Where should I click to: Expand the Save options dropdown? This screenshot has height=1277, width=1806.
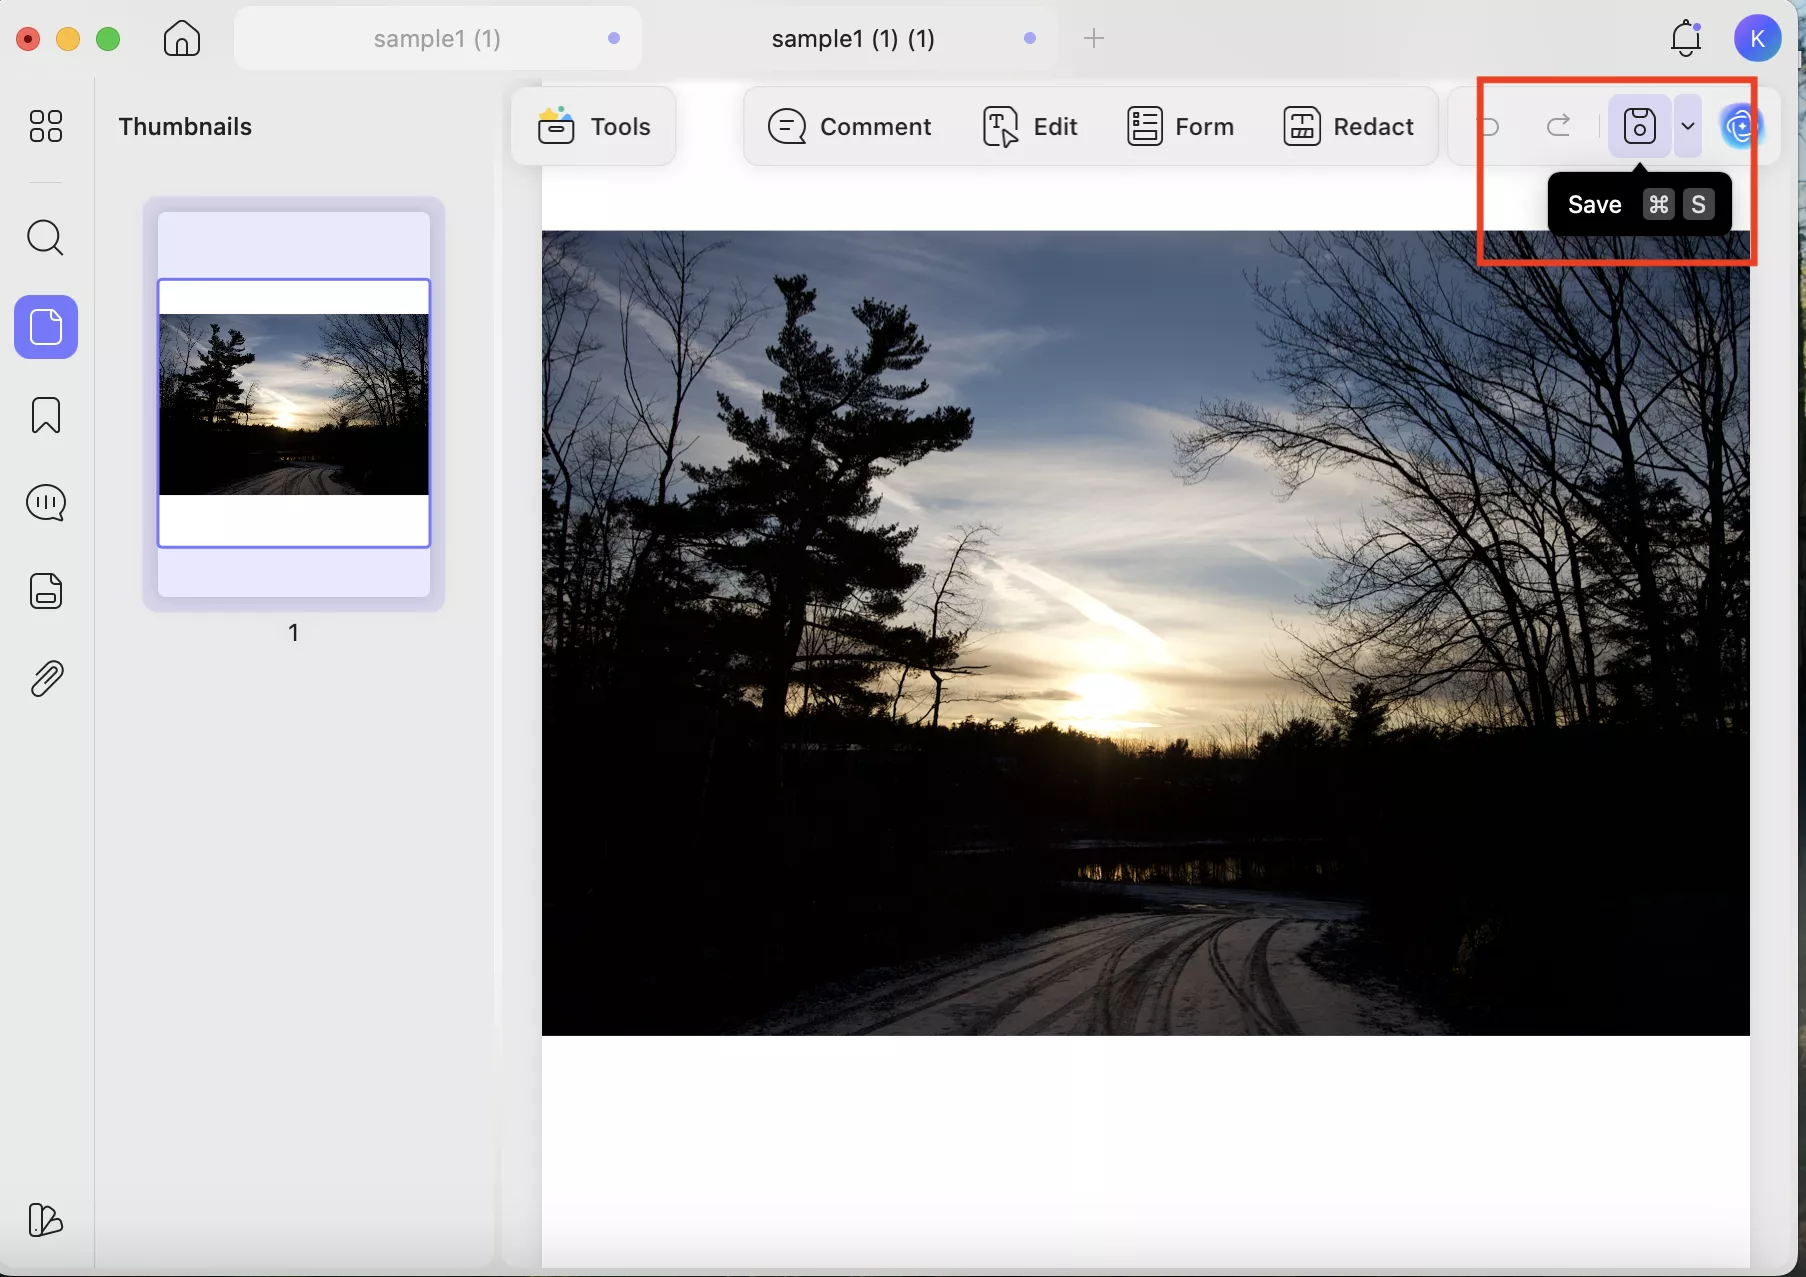click(1688, 126)
